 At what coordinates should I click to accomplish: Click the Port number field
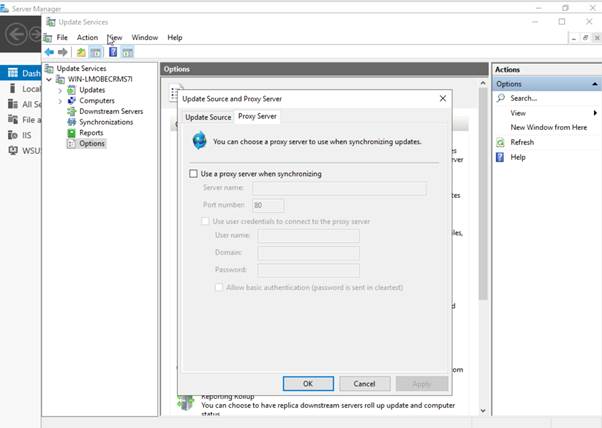click(267, 204)
